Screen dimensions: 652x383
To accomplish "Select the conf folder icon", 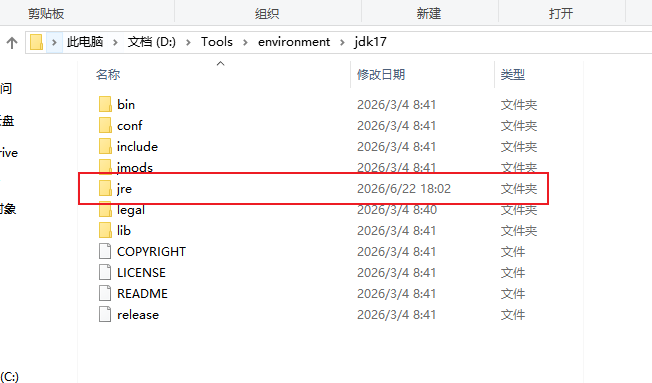I will (105, 126).
